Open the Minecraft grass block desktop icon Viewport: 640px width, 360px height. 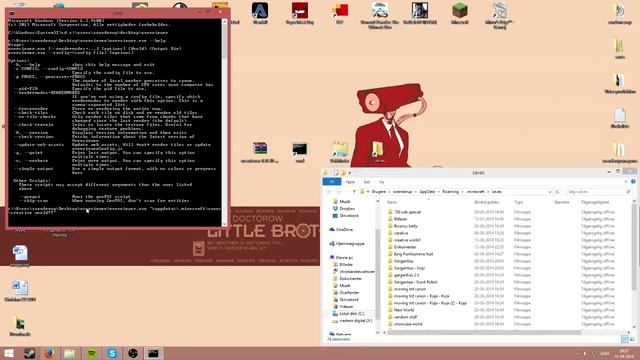[460, 11]
